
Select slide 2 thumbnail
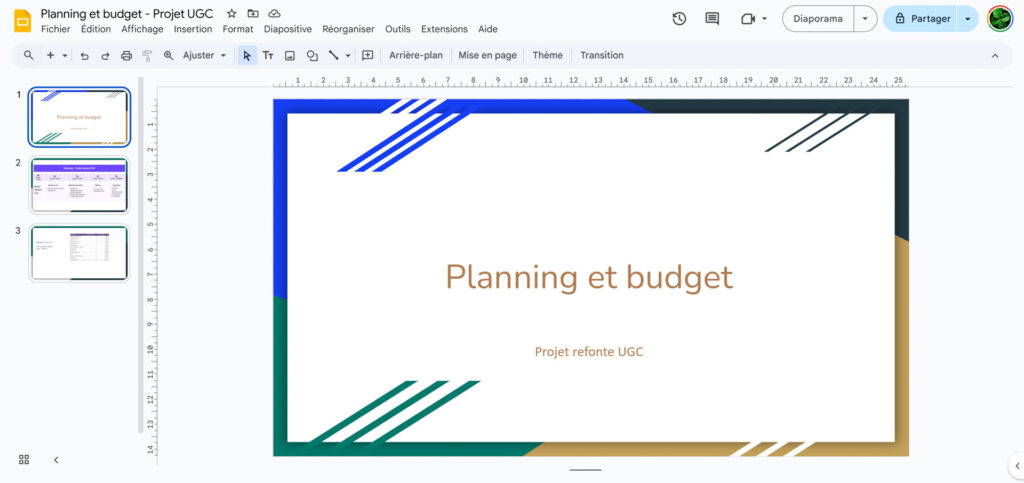click(x=79, y=185)
